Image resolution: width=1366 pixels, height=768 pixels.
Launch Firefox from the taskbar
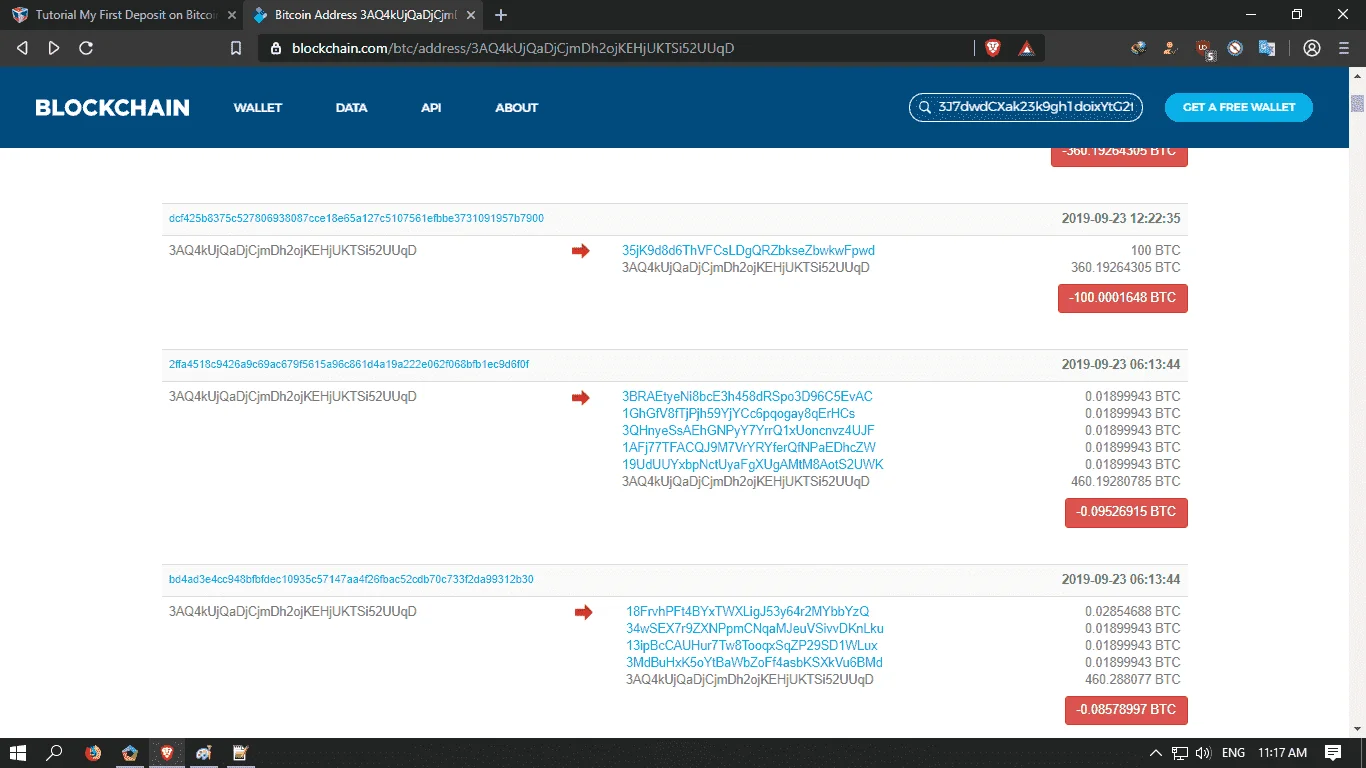[93, 753]
